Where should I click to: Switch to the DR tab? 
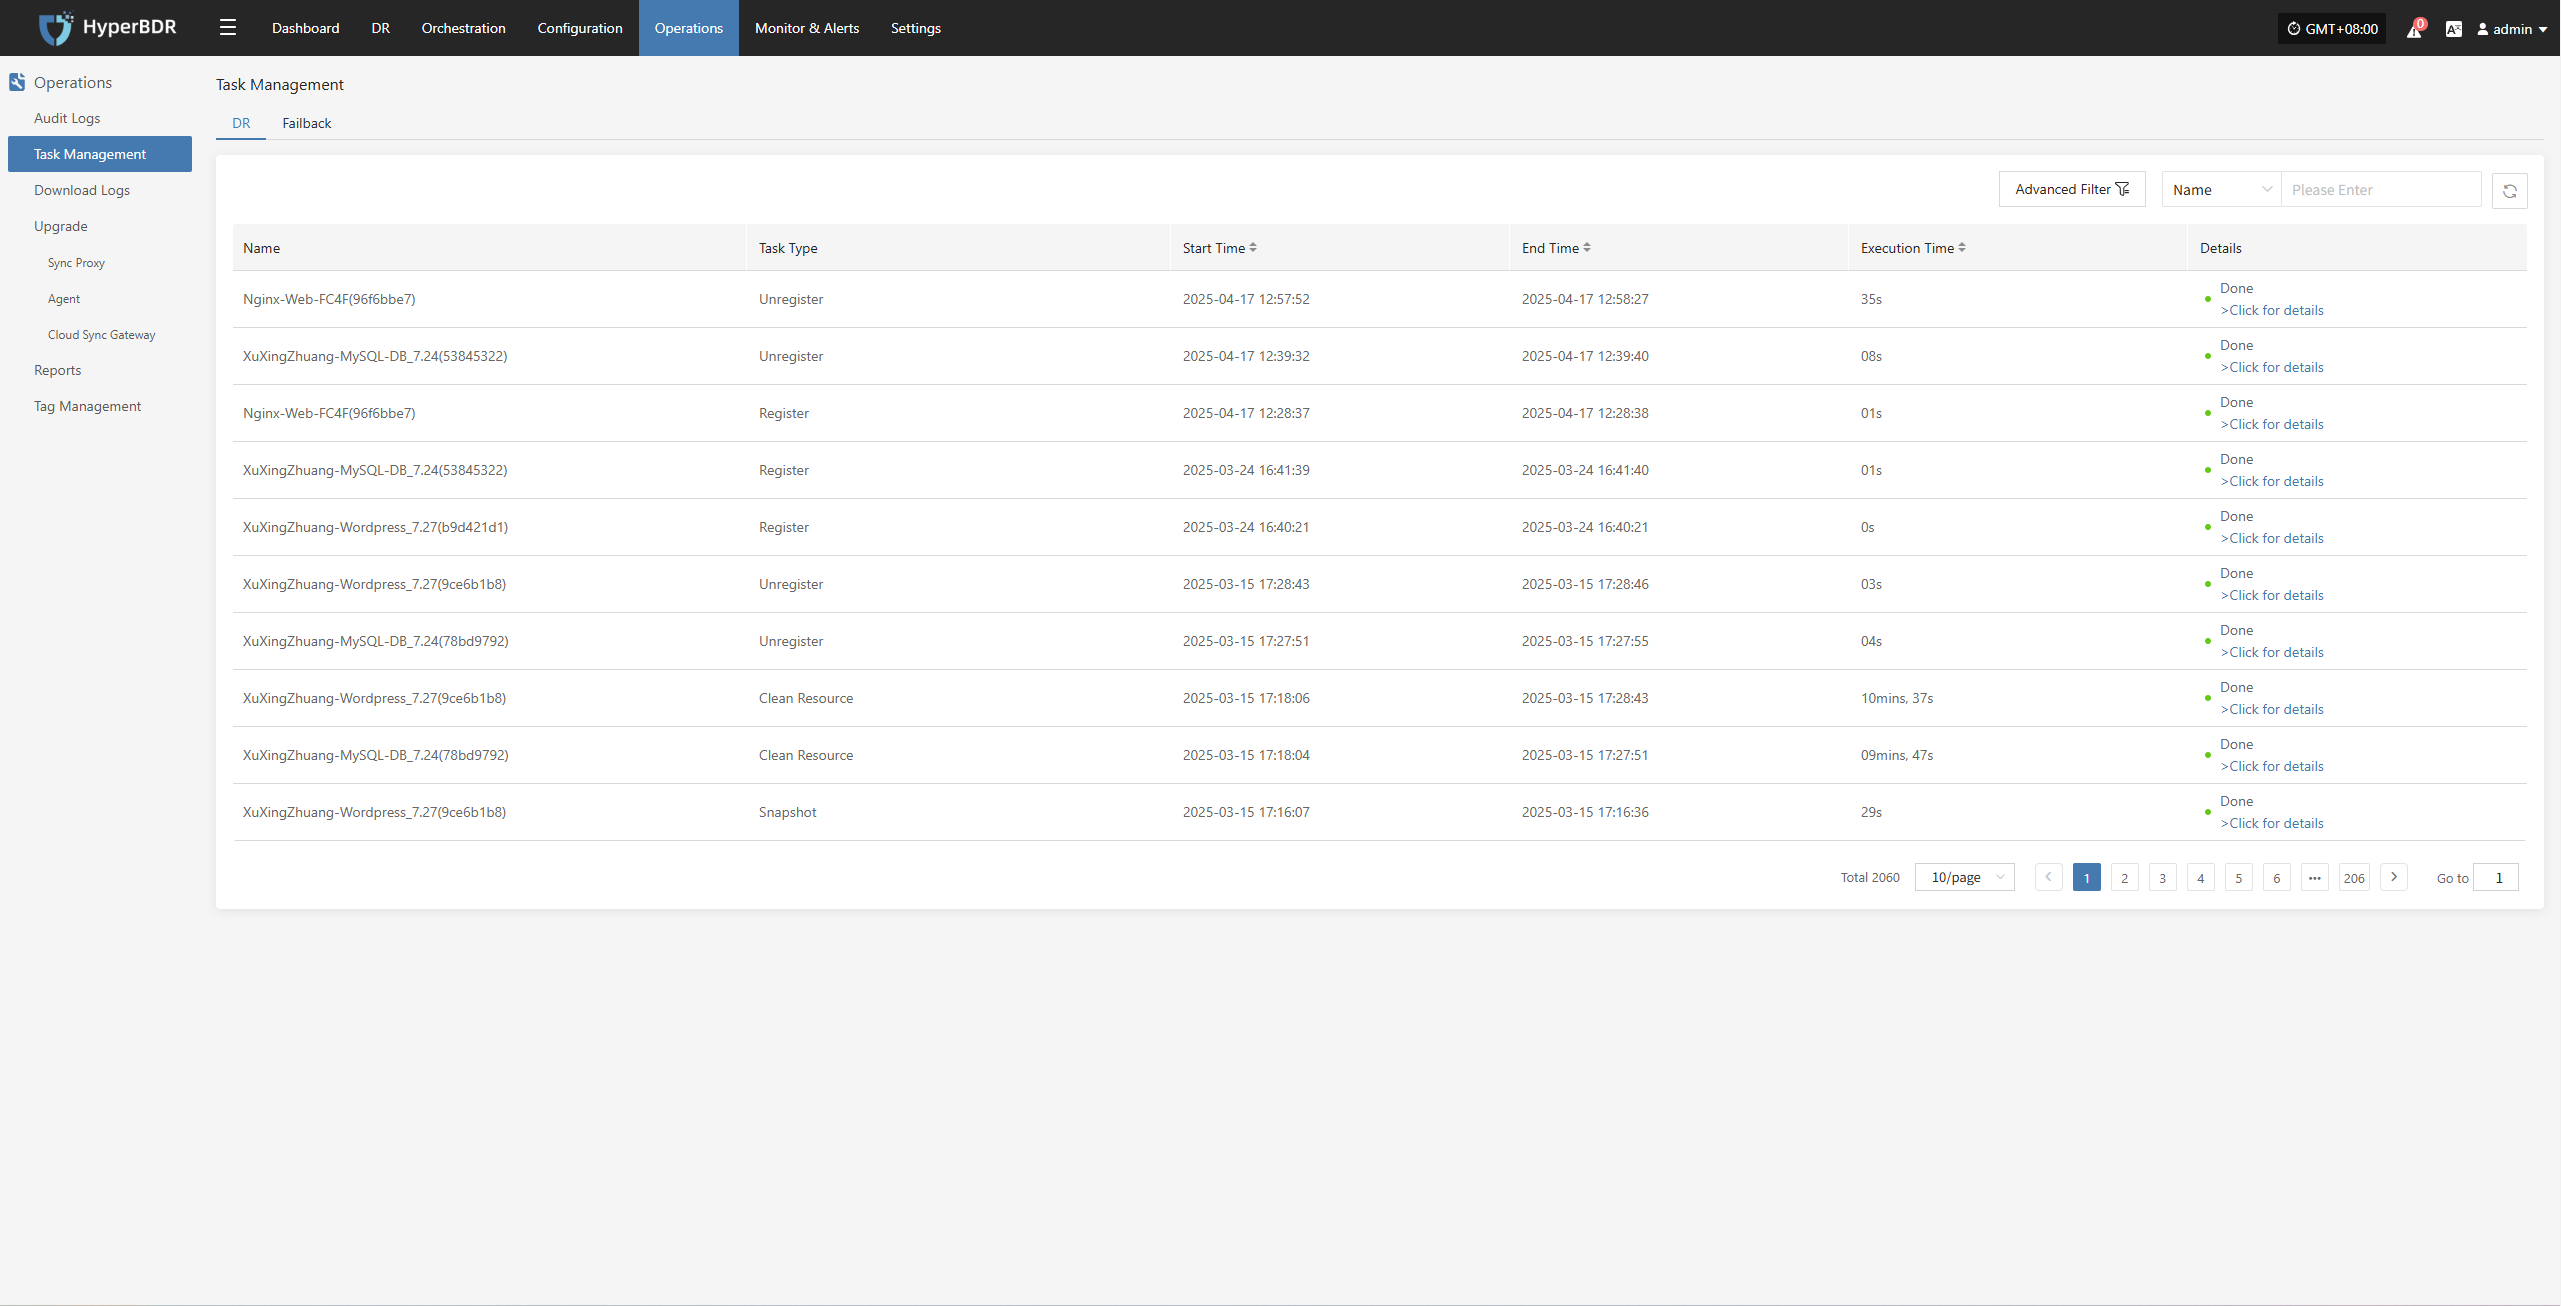(241, 123)
